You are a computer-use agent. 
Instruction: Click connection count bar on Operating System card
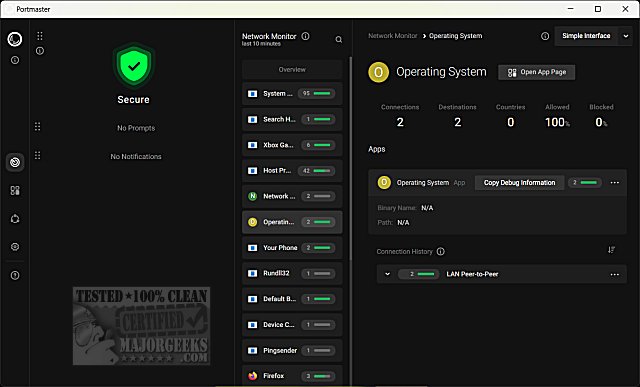(584, 182)
